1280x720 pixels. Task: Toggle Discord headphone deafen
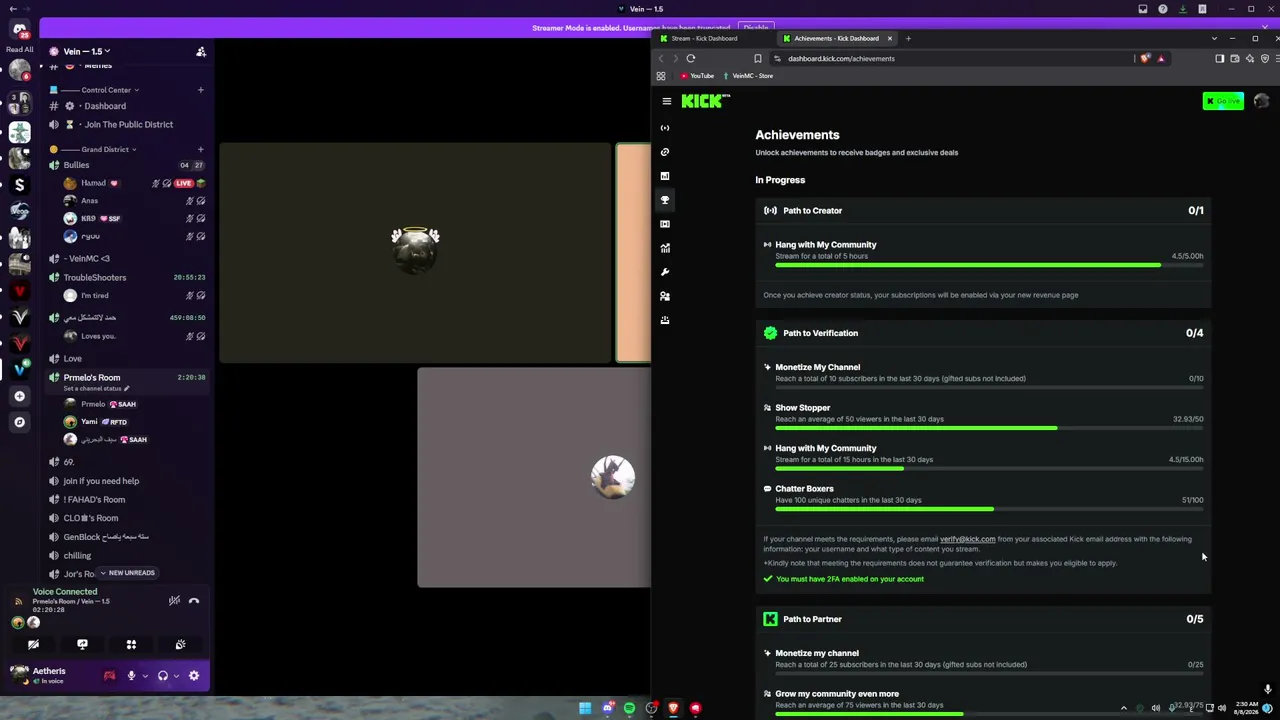(x=163, y=676)
